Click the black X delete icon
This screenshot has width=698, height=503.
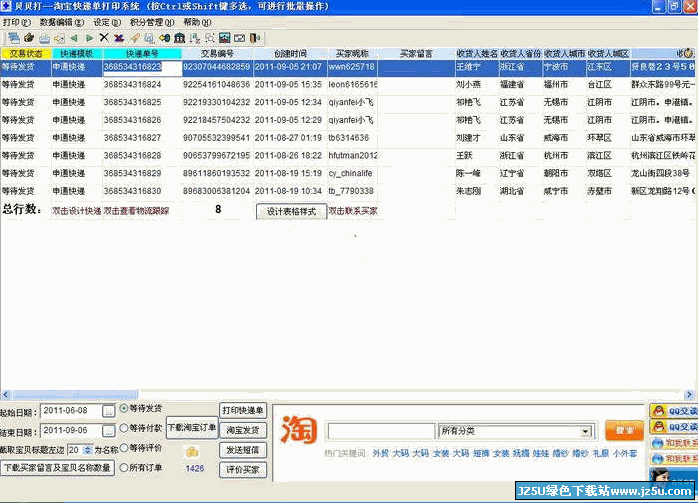(104, 37)
